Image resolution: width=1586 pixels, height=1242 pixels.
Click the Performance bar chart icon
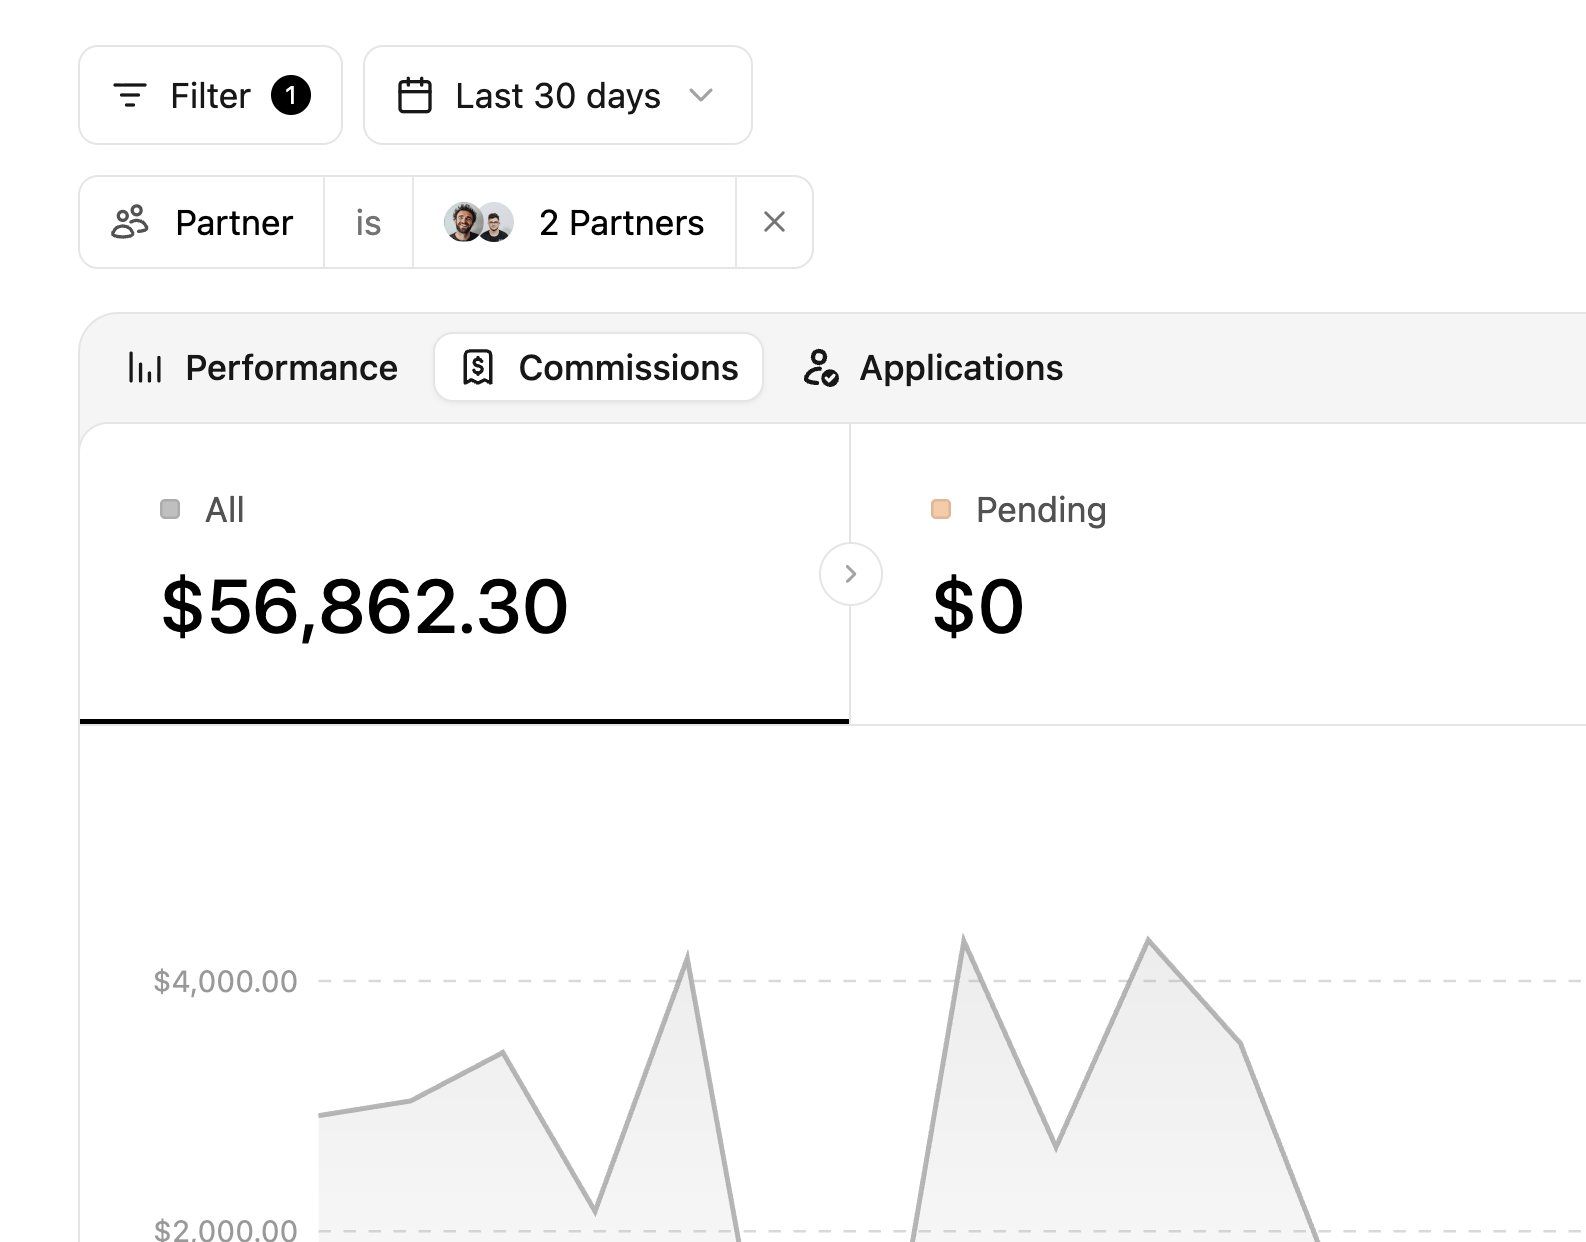pyautogui.click(x=145, y=368)
